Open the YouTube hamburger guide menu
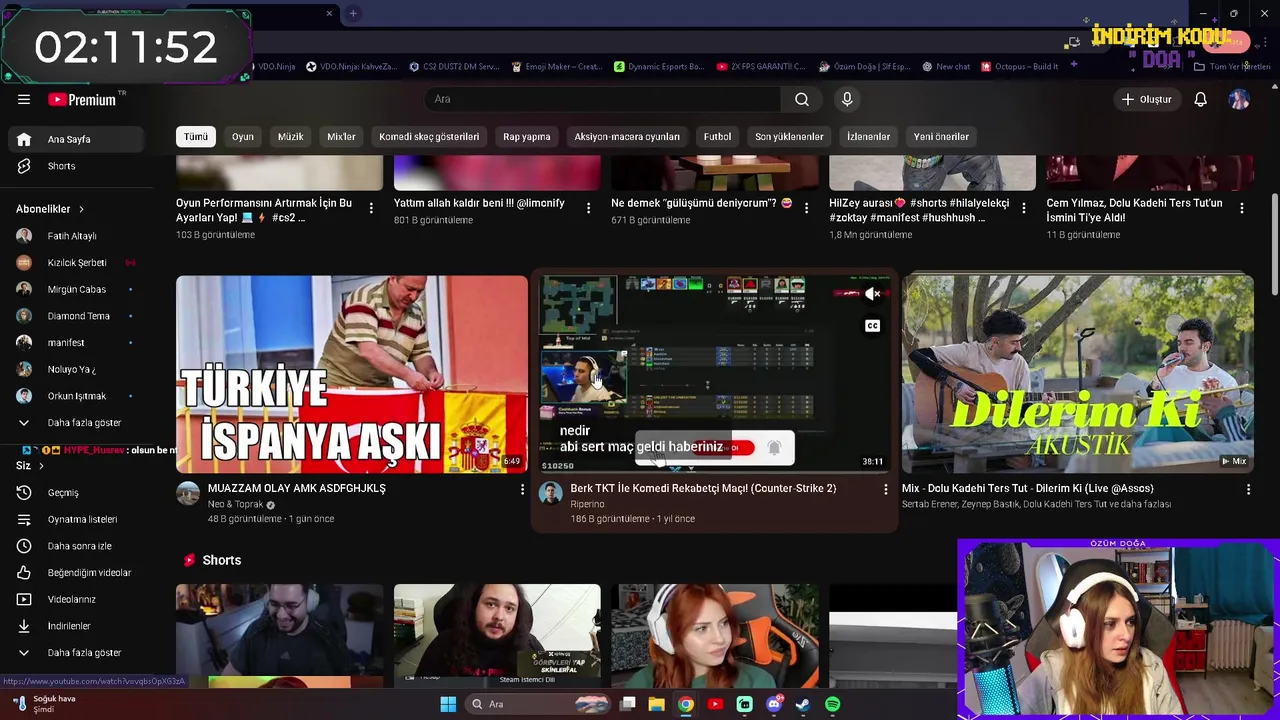Image resolution: width=1280 pixels, height=720 pixels. [24, 99]
